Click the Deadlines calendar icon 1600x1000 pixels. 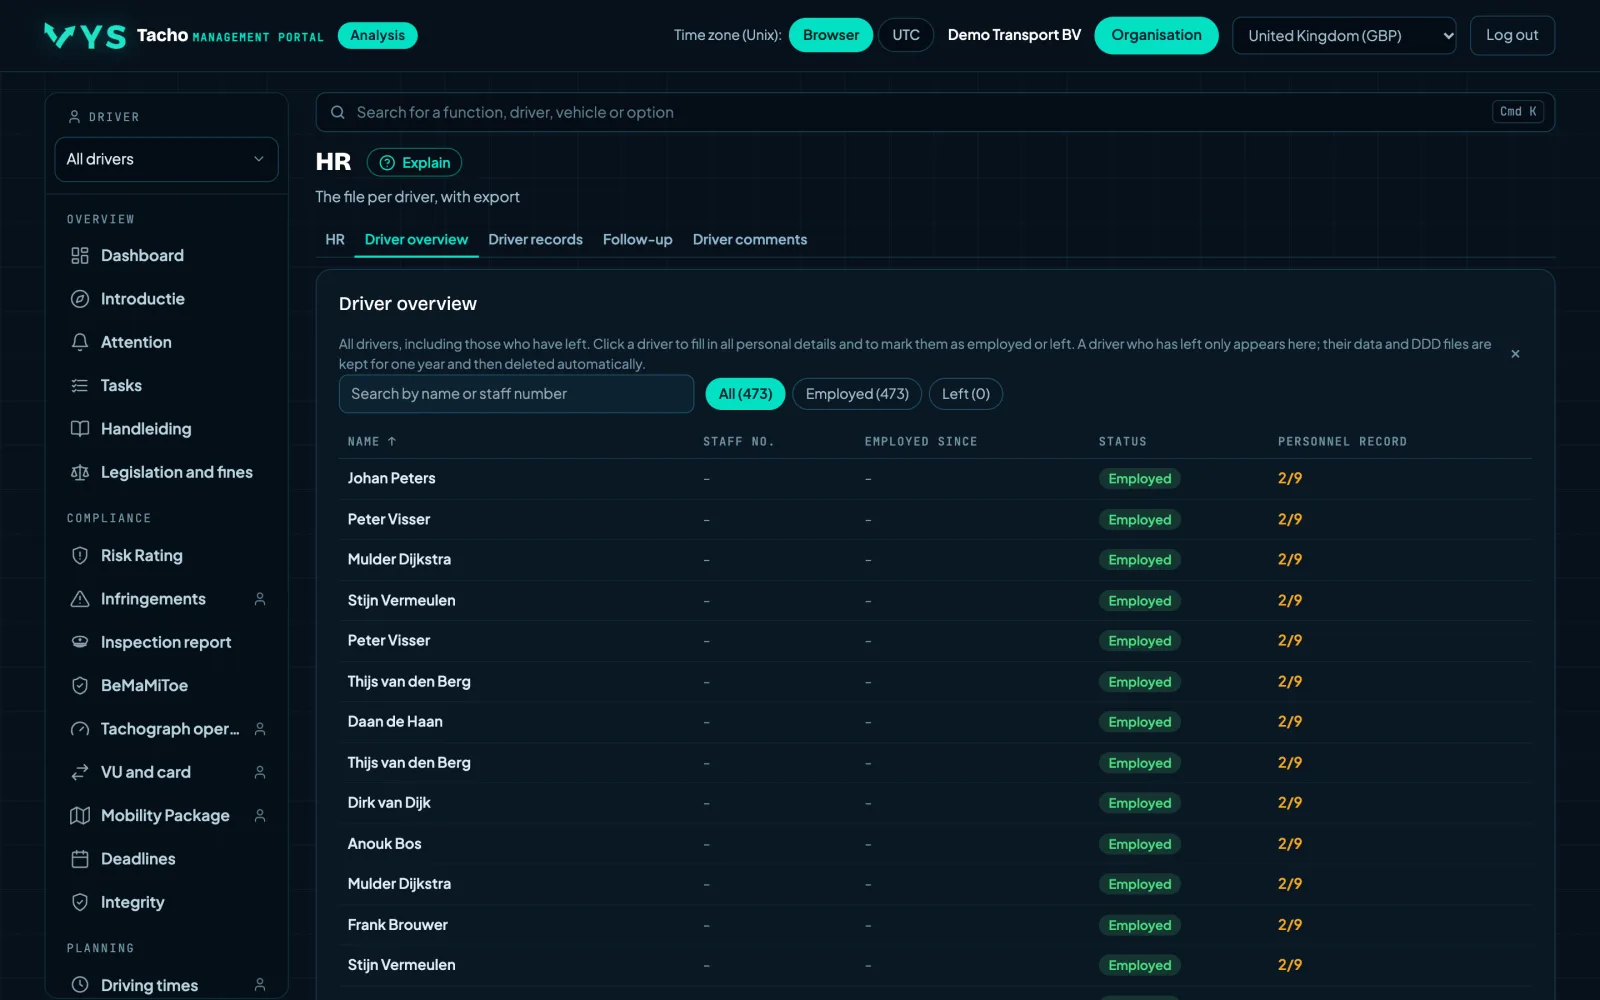(80, 859)
